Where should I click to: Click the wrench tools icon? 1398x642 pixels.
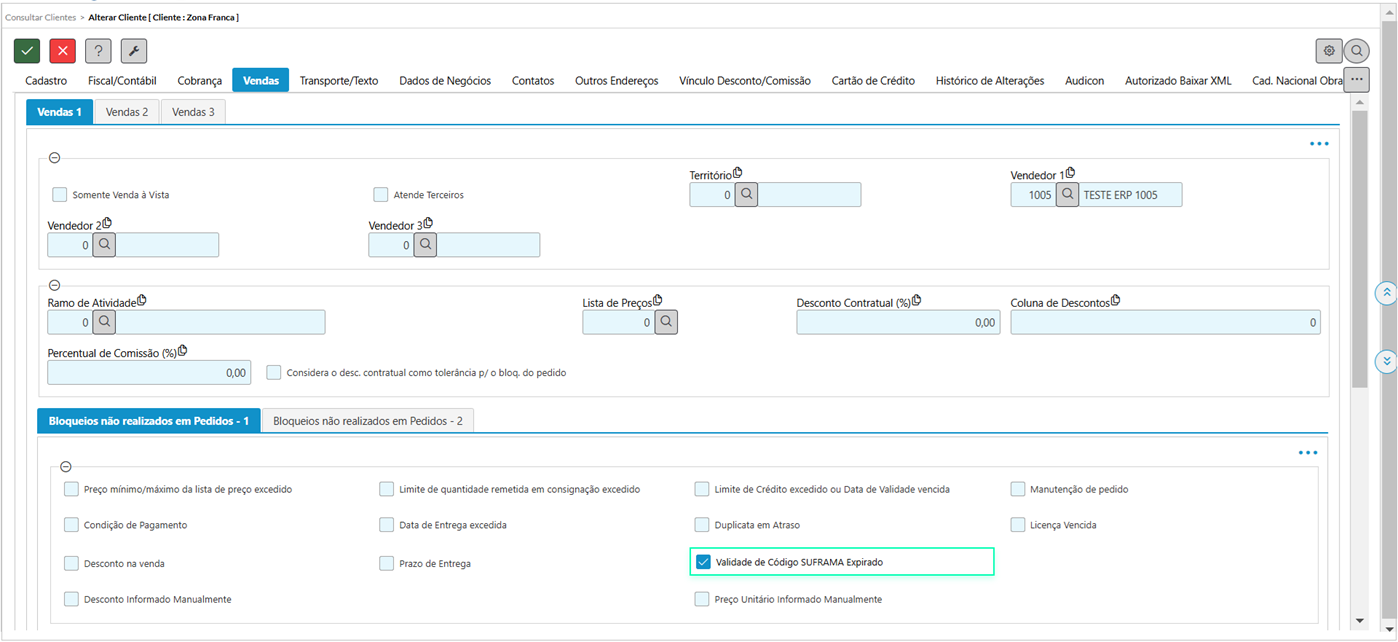tap(134, 51)
